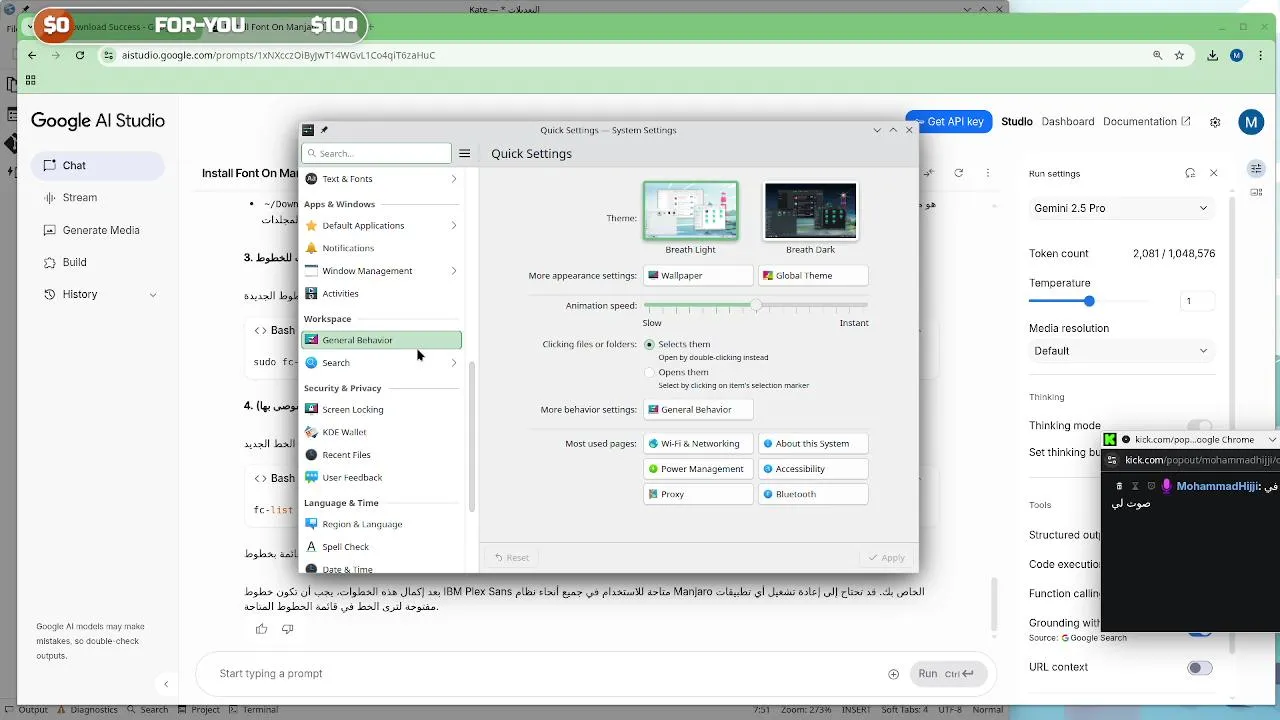The image size is (1280, 720).
Task: Close the Run settings panel
Action: [x=1214, y=173]
